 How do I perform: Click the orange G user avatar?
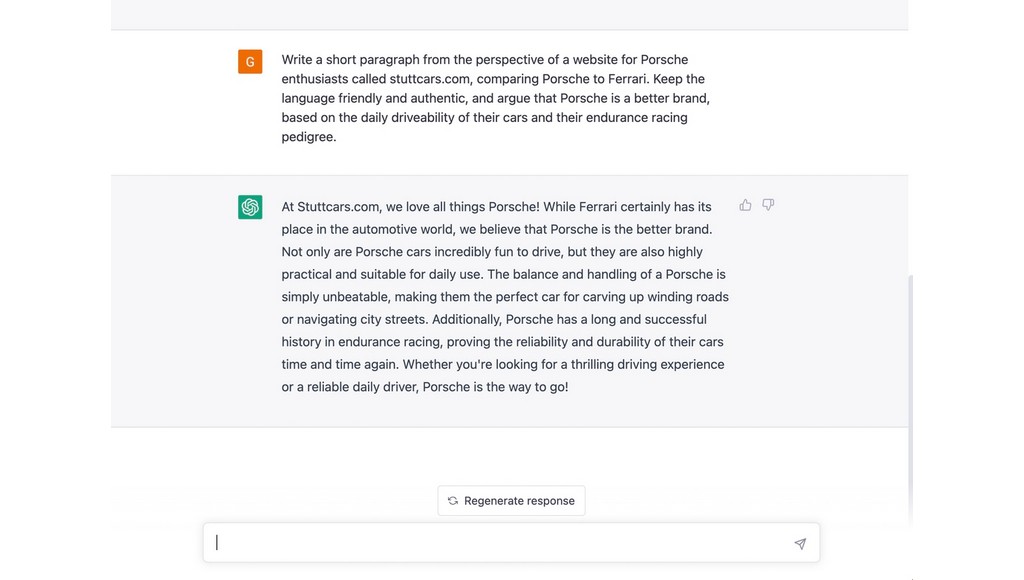(x=250, y=61)
